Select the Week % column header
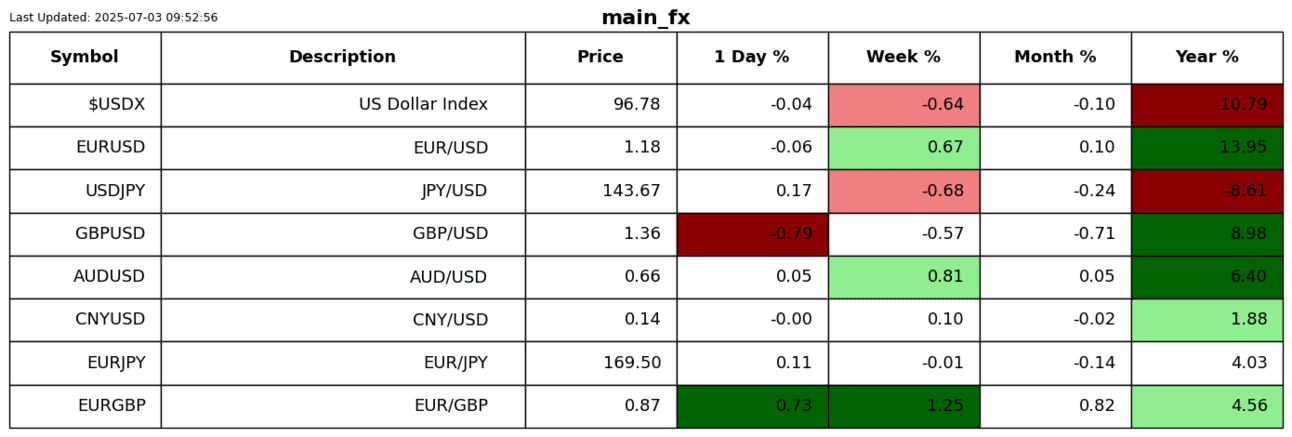1292x437 pixels. [903, 57]
